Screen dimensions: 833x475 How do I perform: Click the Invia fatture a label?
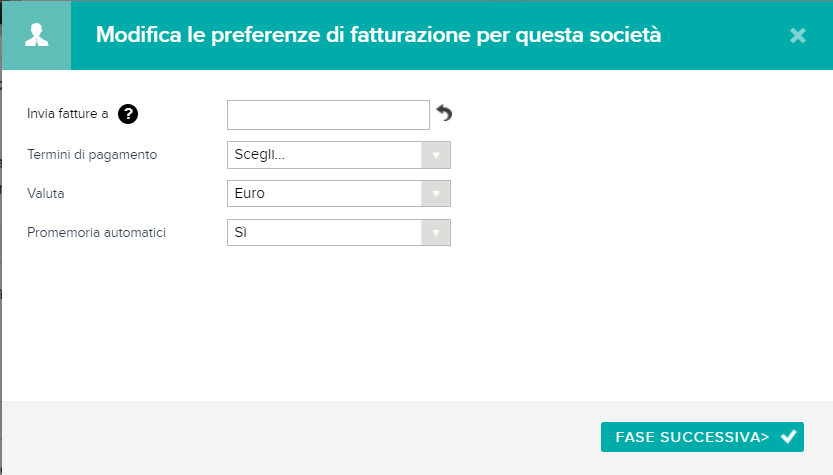tap(67, 114)
